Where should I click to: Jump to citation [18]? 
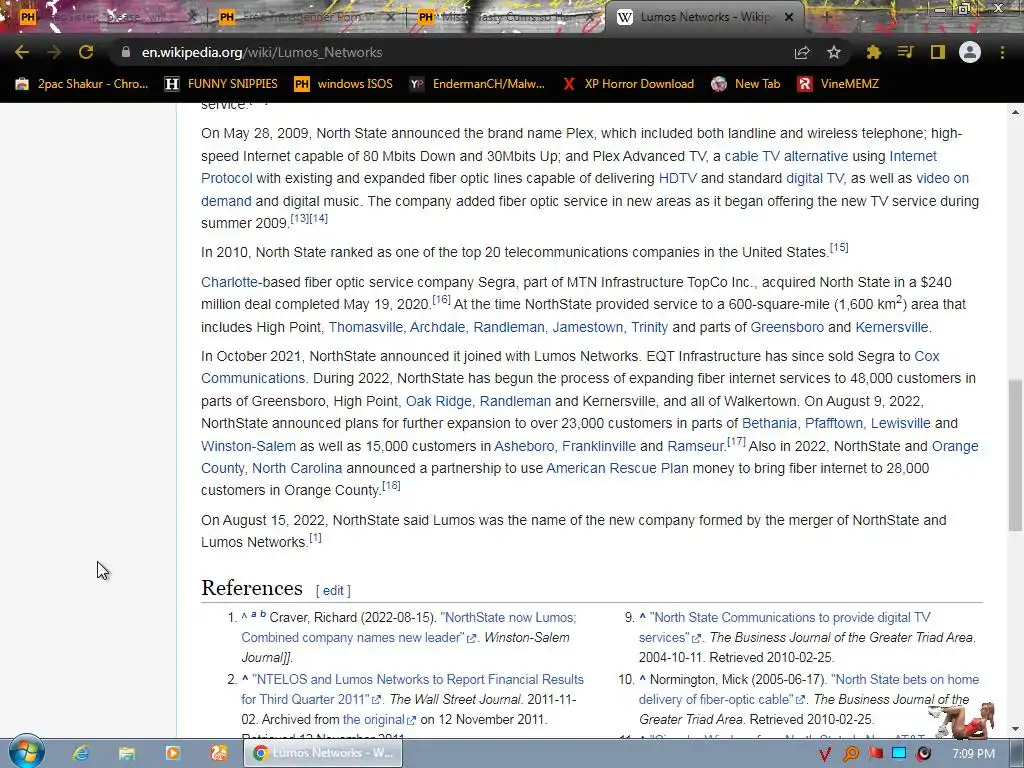tap(391, 485)
